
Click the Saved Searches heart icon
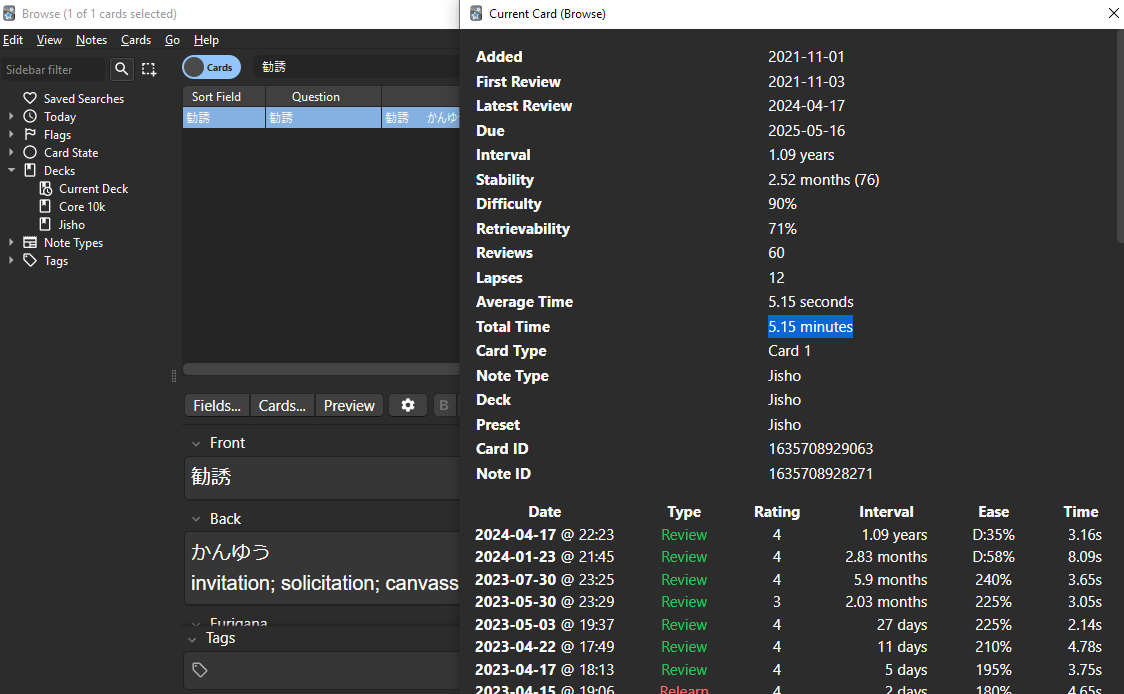[30, 98]
